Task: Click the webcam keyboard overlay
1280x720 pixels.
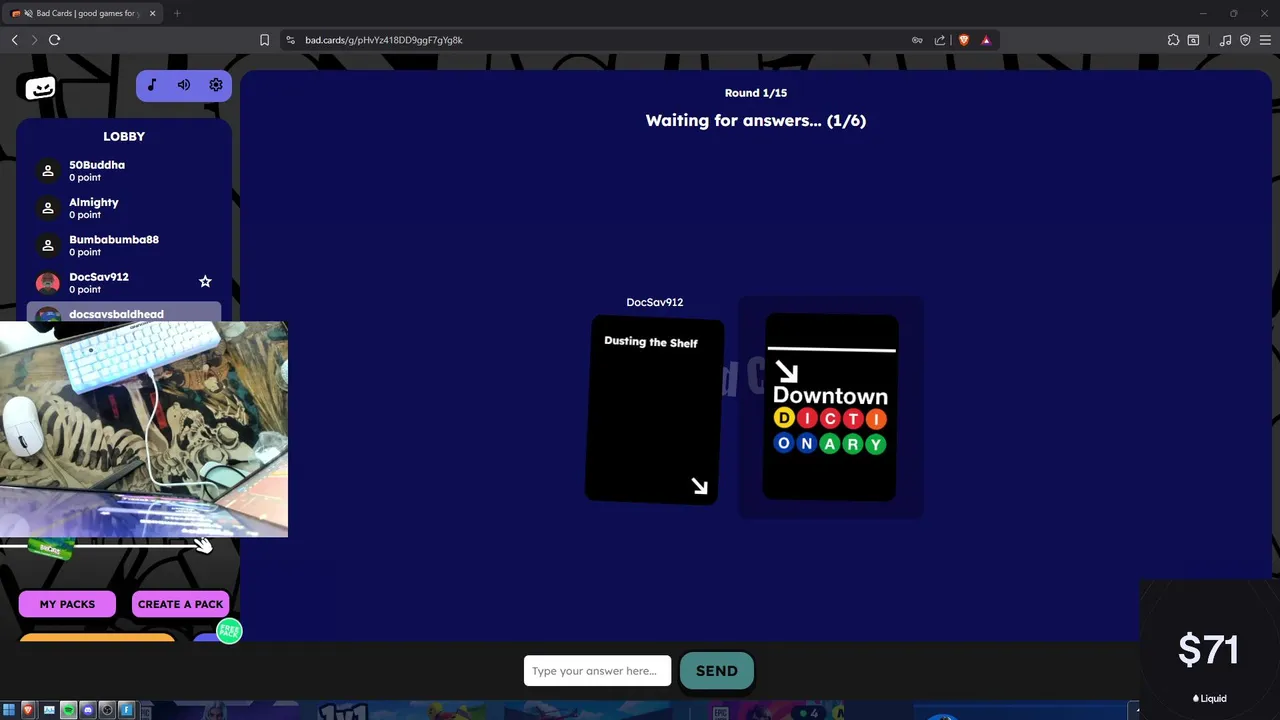Action: tap(144, 429)
